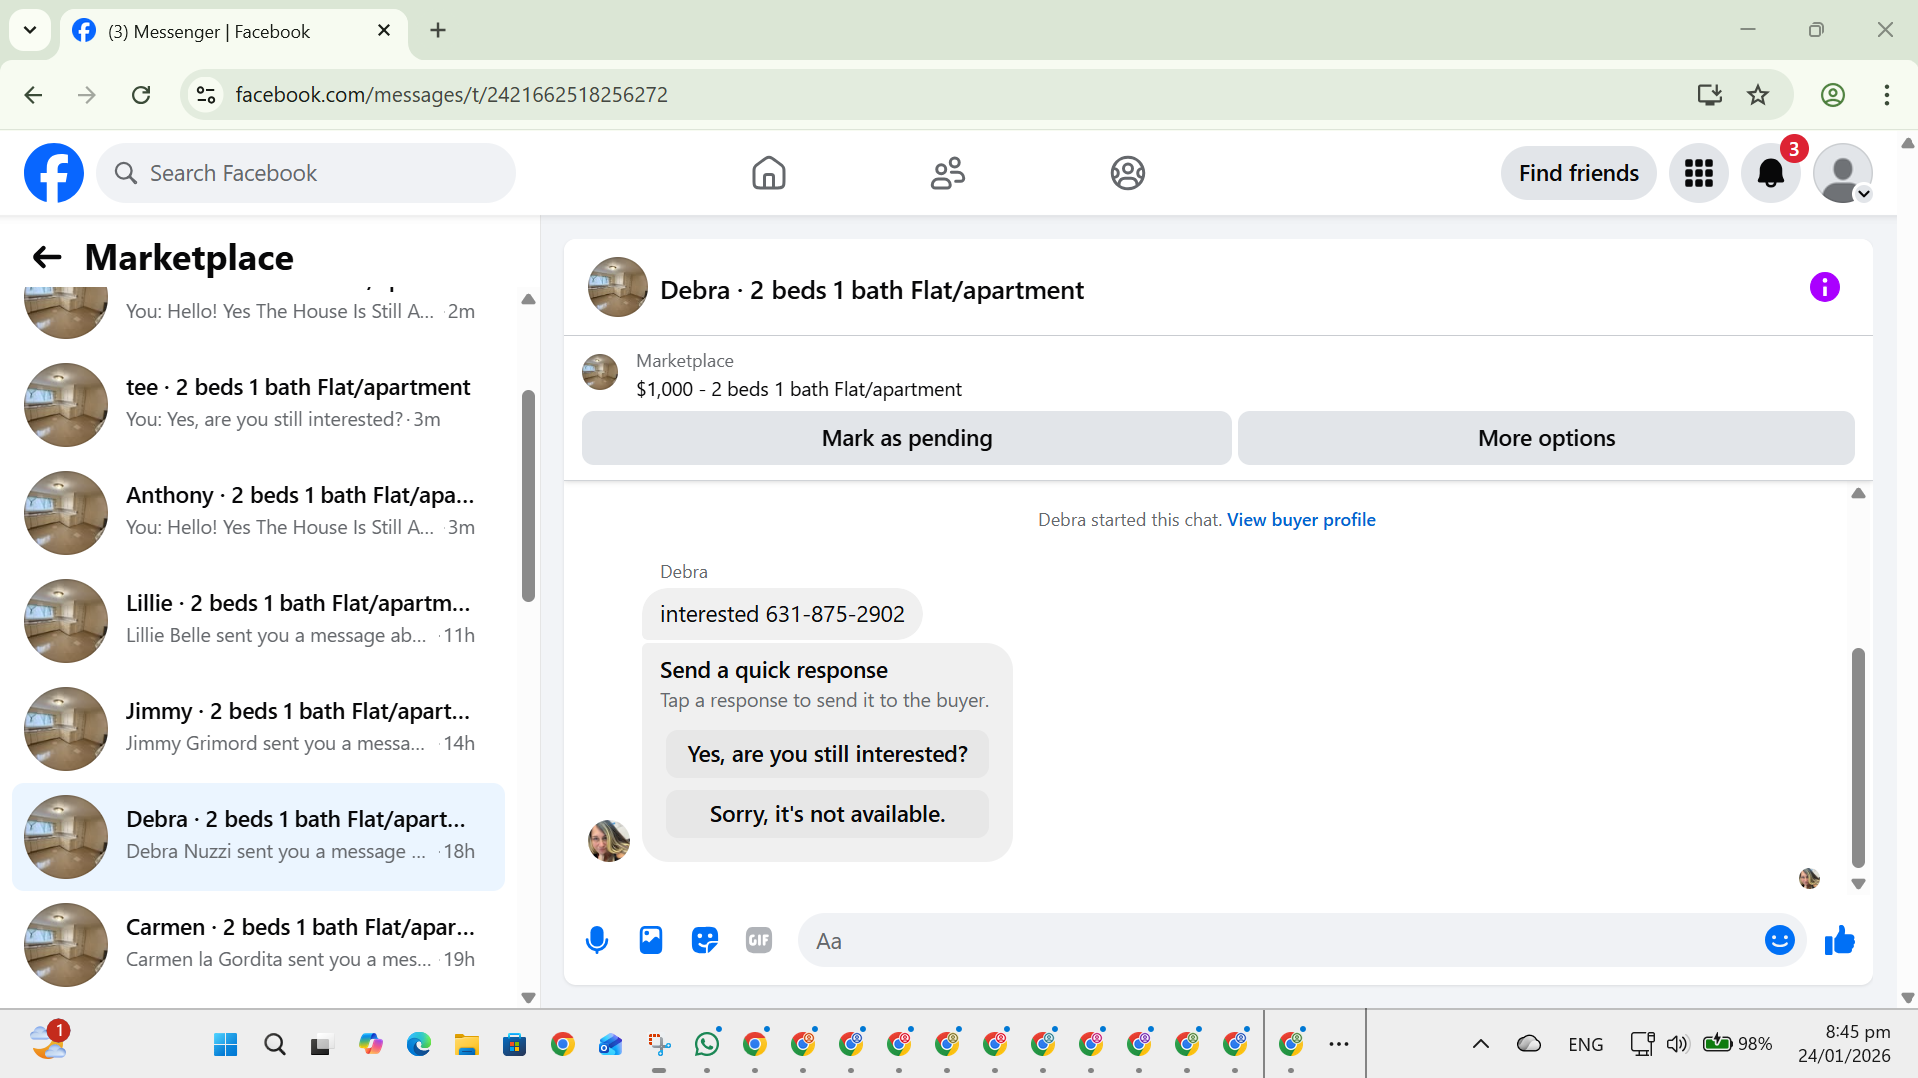Viewport: 1918px width, 1078px height.
Task: Open the notifications bell
Action: (1770, 173)
